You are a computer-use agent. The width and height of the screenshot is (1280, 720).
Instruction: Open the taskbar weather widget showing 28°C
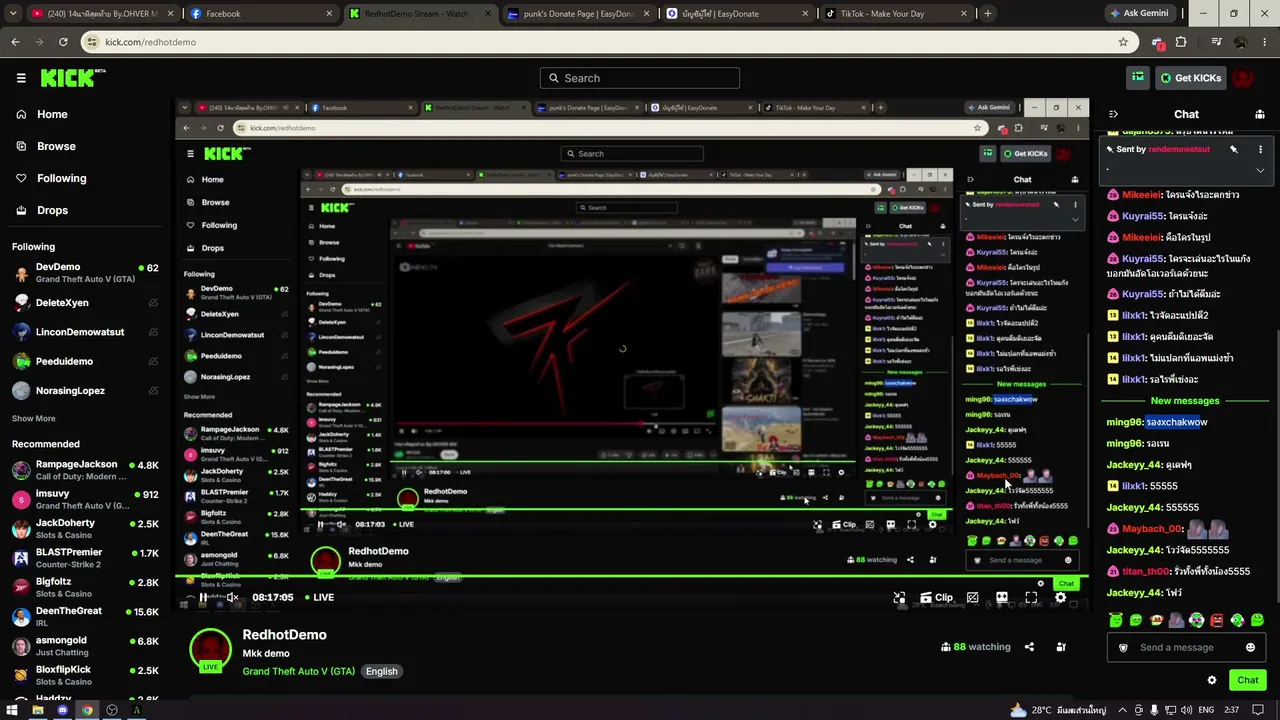tap(1058, 710)
